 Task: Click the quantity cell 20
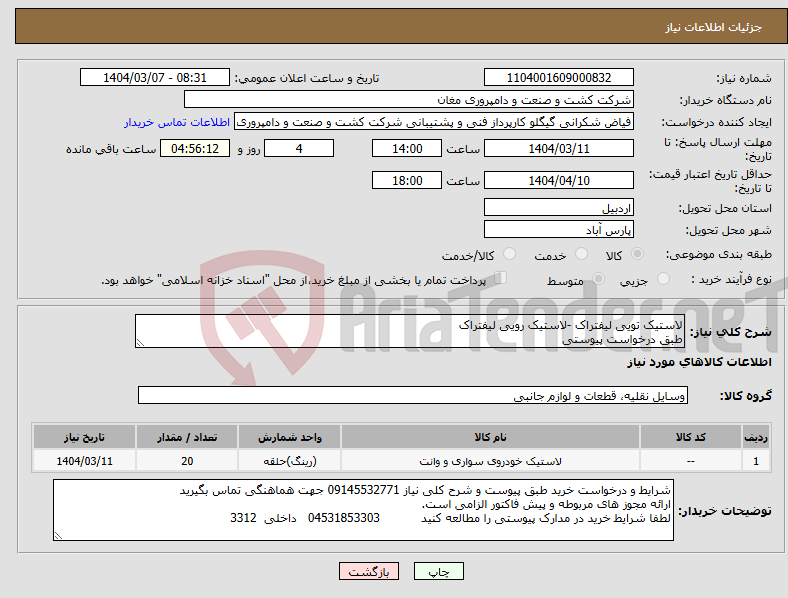pyautogui.click(x=187, y=461)
